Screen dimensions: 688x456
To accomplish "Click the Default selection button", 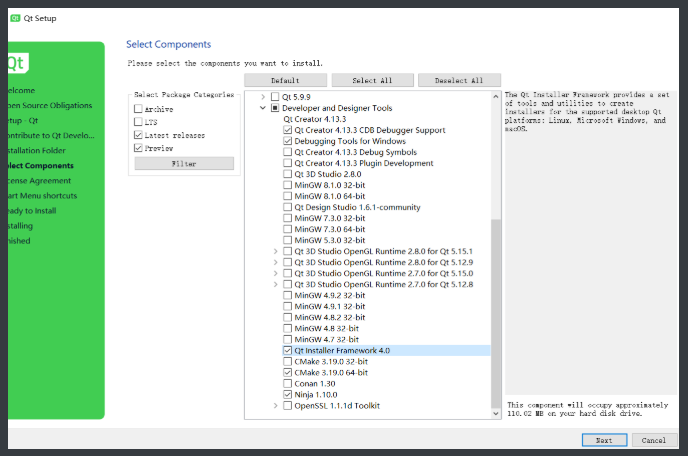I will (x=285, y=80).
